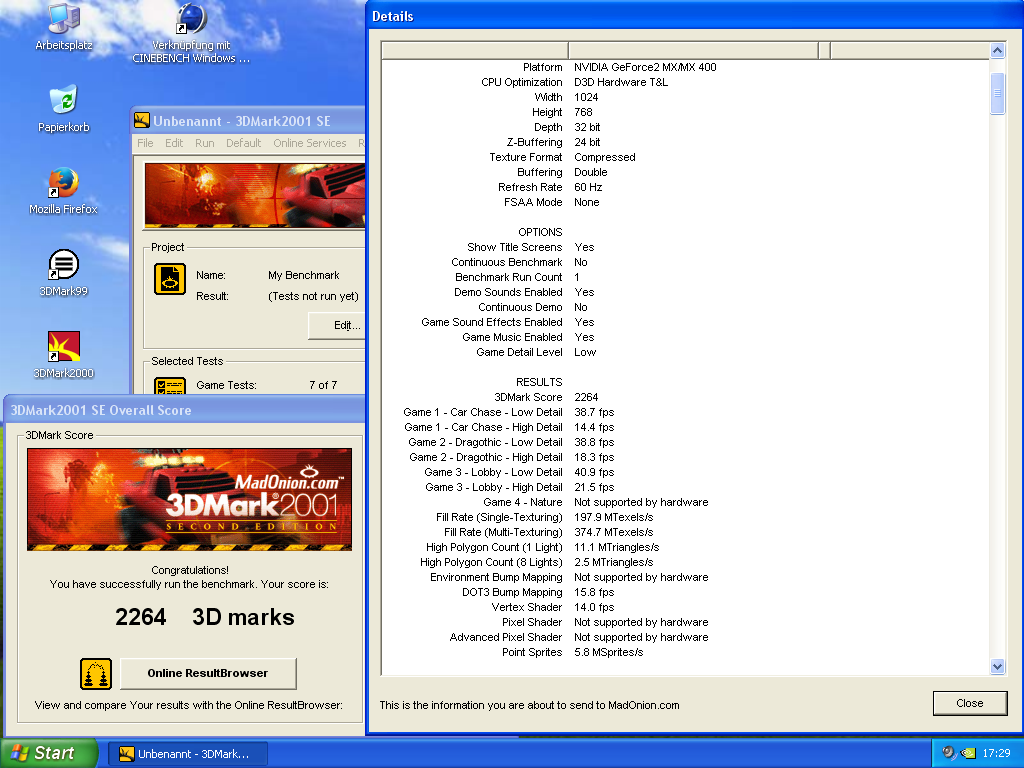The image size is (1024, 768).
Task: Click the Details list scroll down arrow
Action: click(x=997, y=667)
